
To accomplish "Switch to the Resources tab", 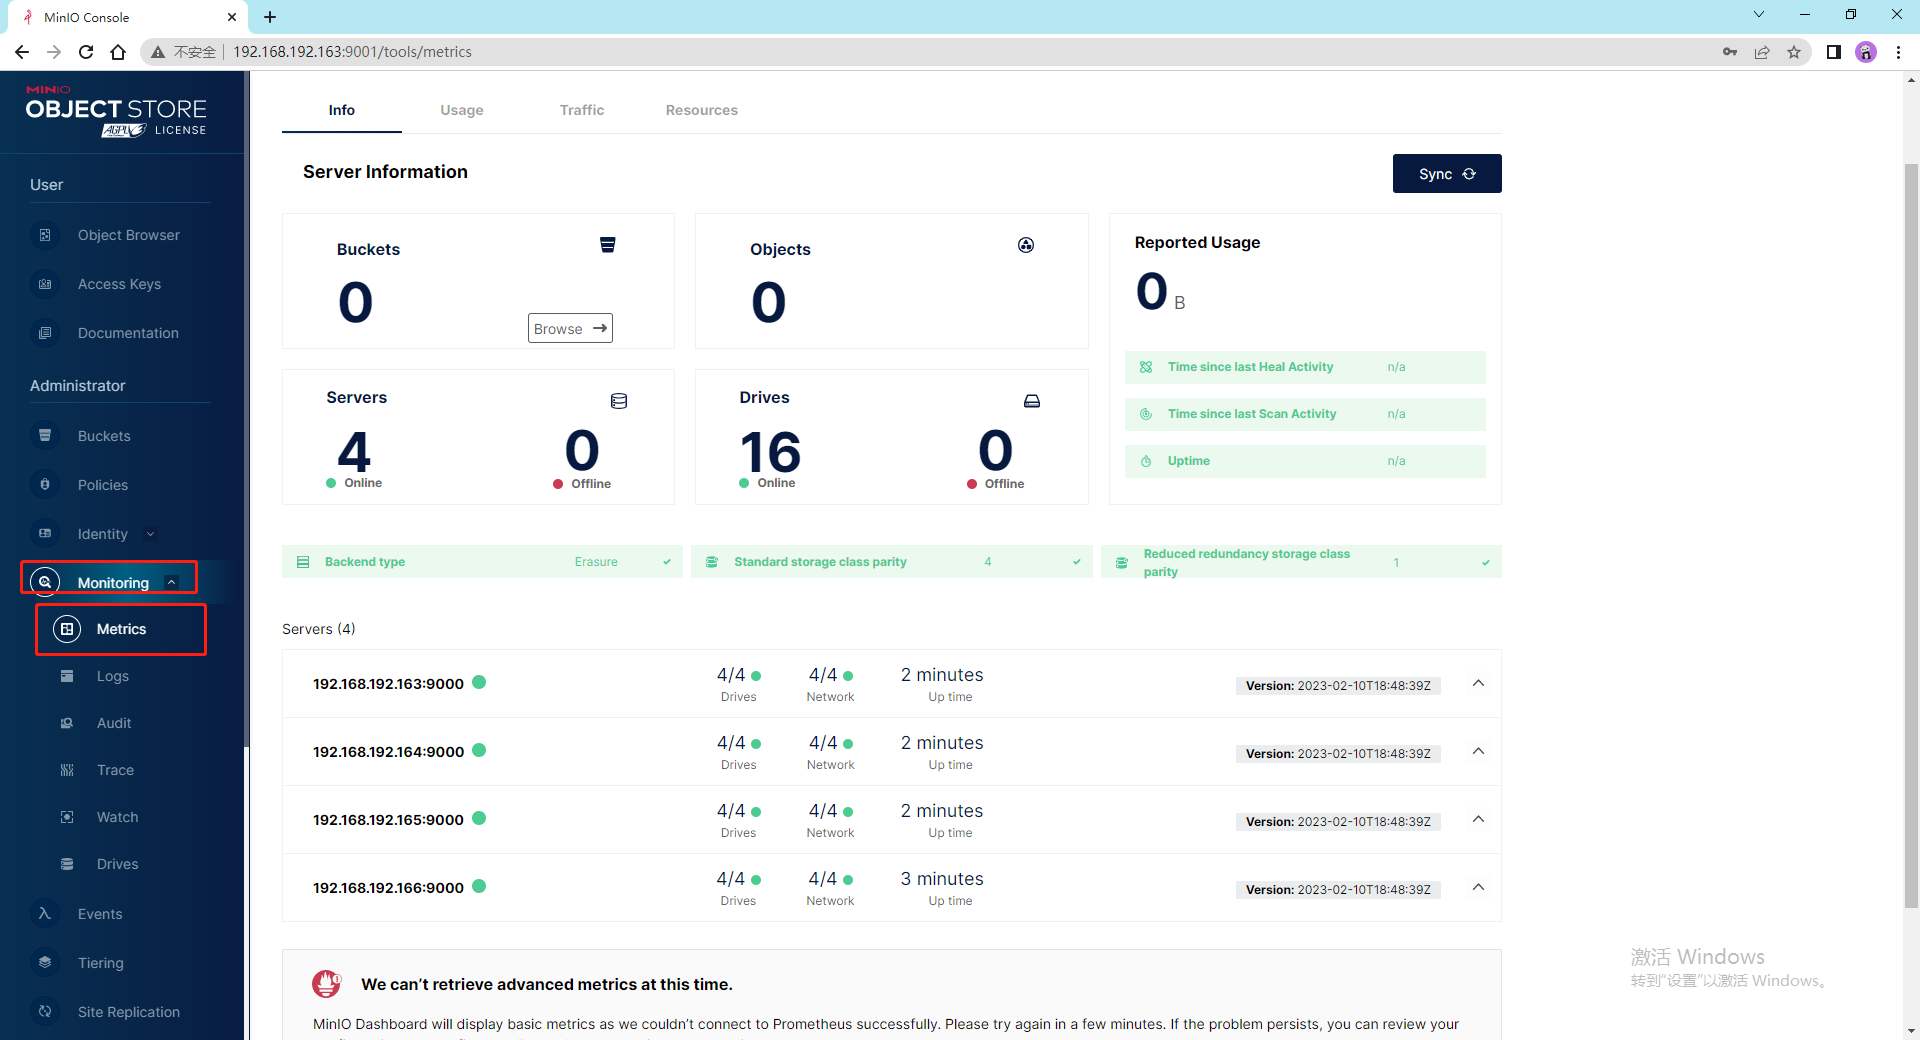I will [702, 110].
